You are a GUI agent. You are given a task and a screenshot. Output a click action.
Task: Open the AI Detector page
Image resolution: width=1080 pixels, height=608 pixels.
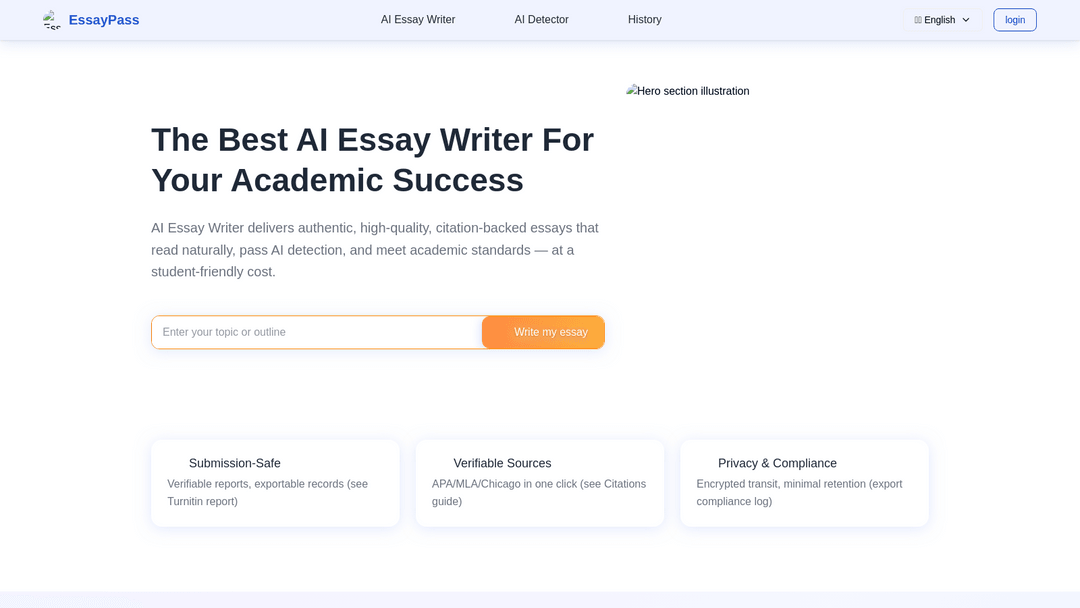coord(541,19)
